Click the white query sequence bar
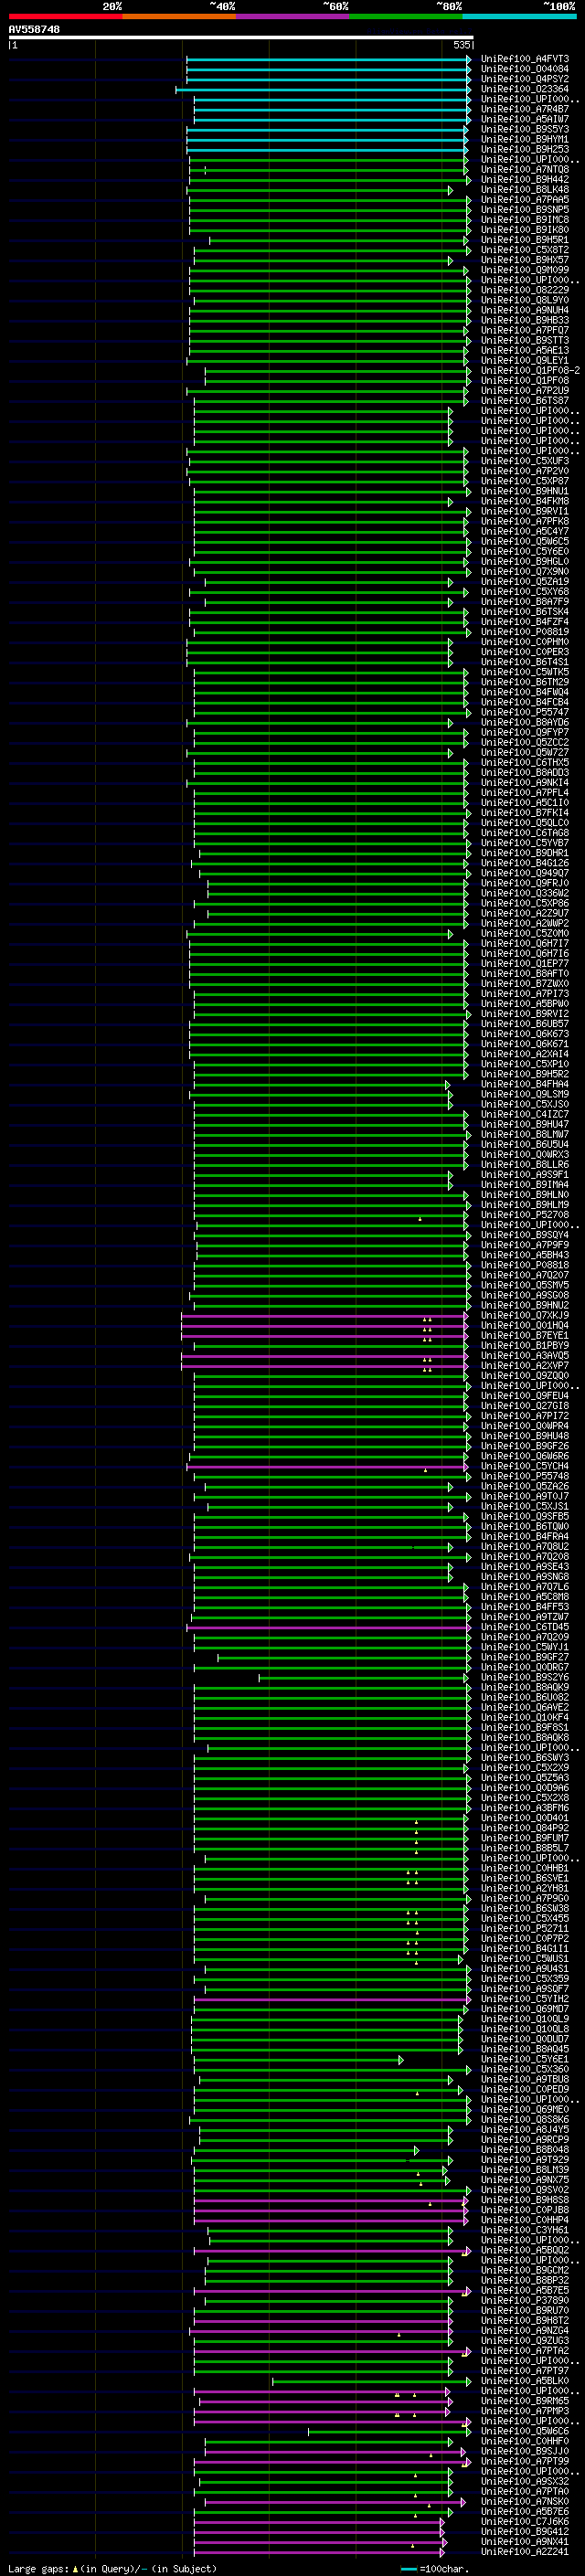The height and width of the screenshot is (2576, 585). 241,37
